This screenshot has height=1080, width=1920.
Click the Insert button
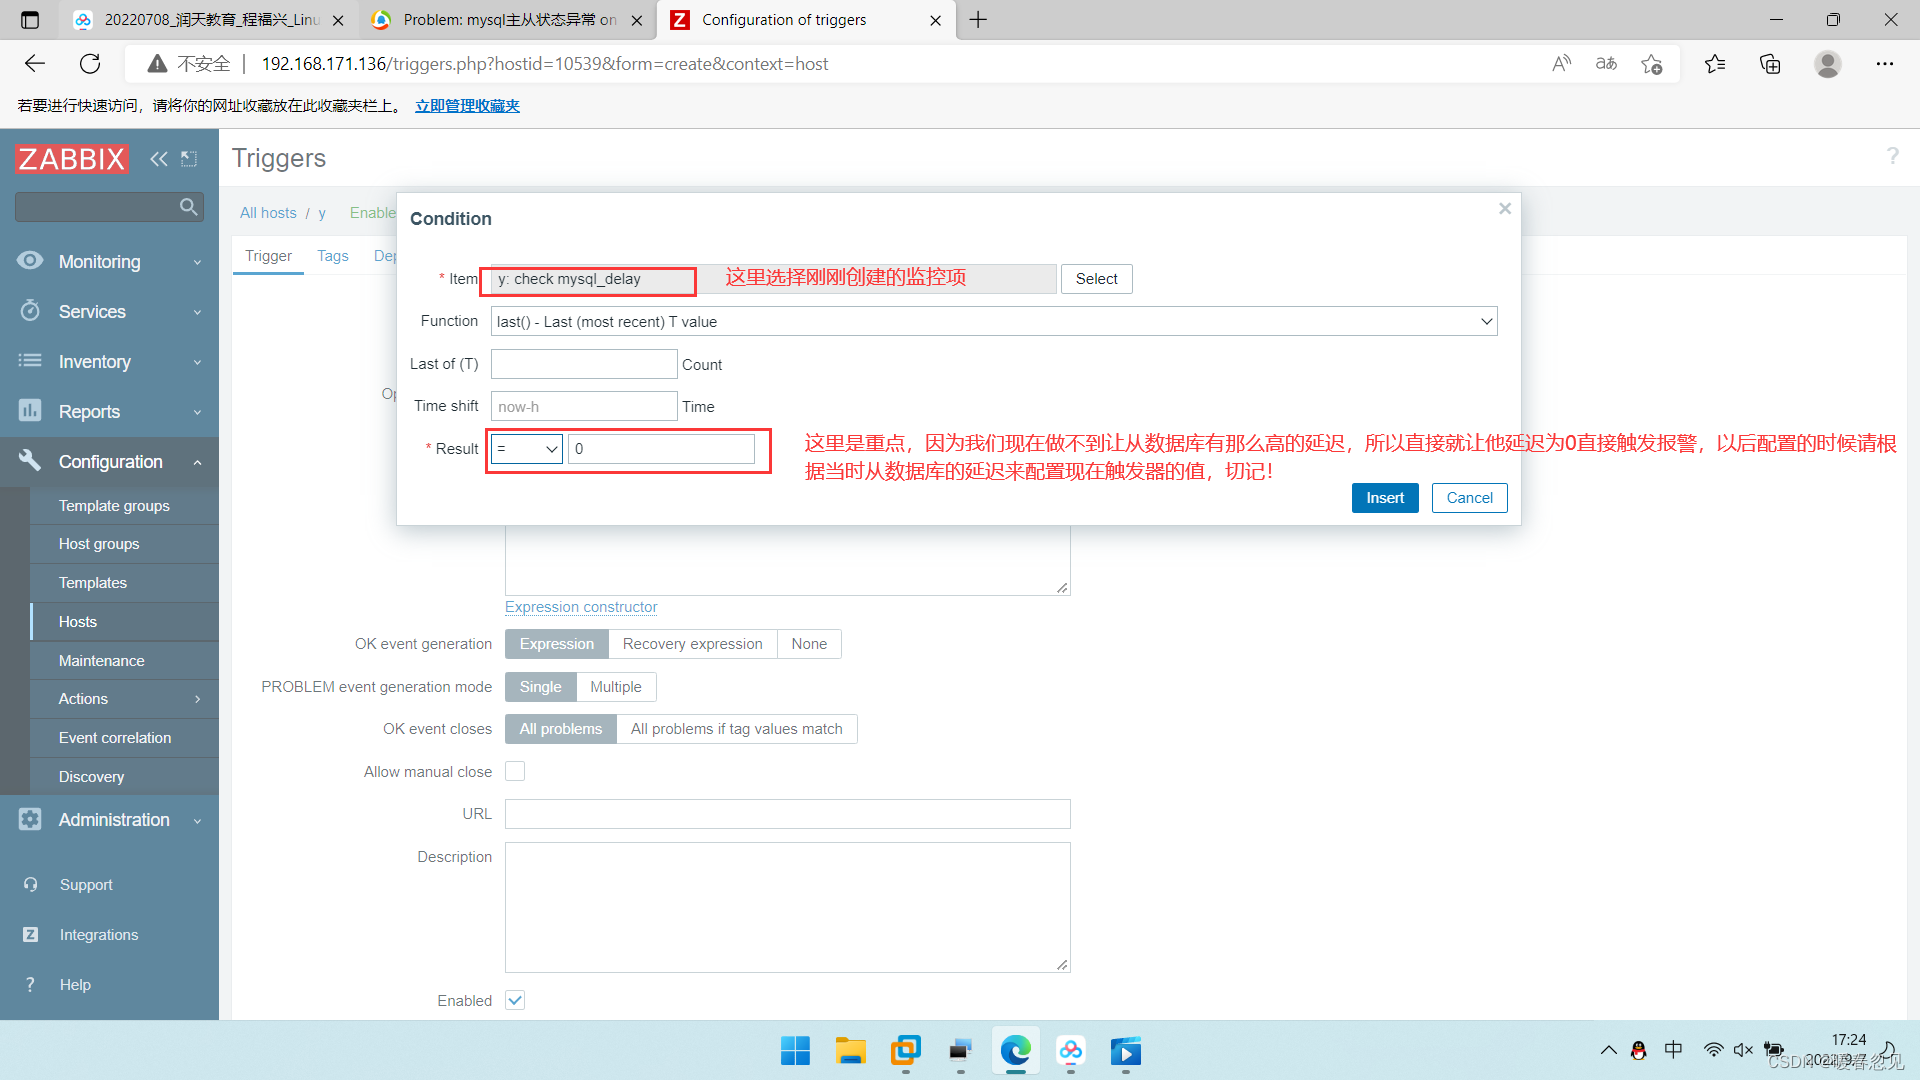[1385, 498]
